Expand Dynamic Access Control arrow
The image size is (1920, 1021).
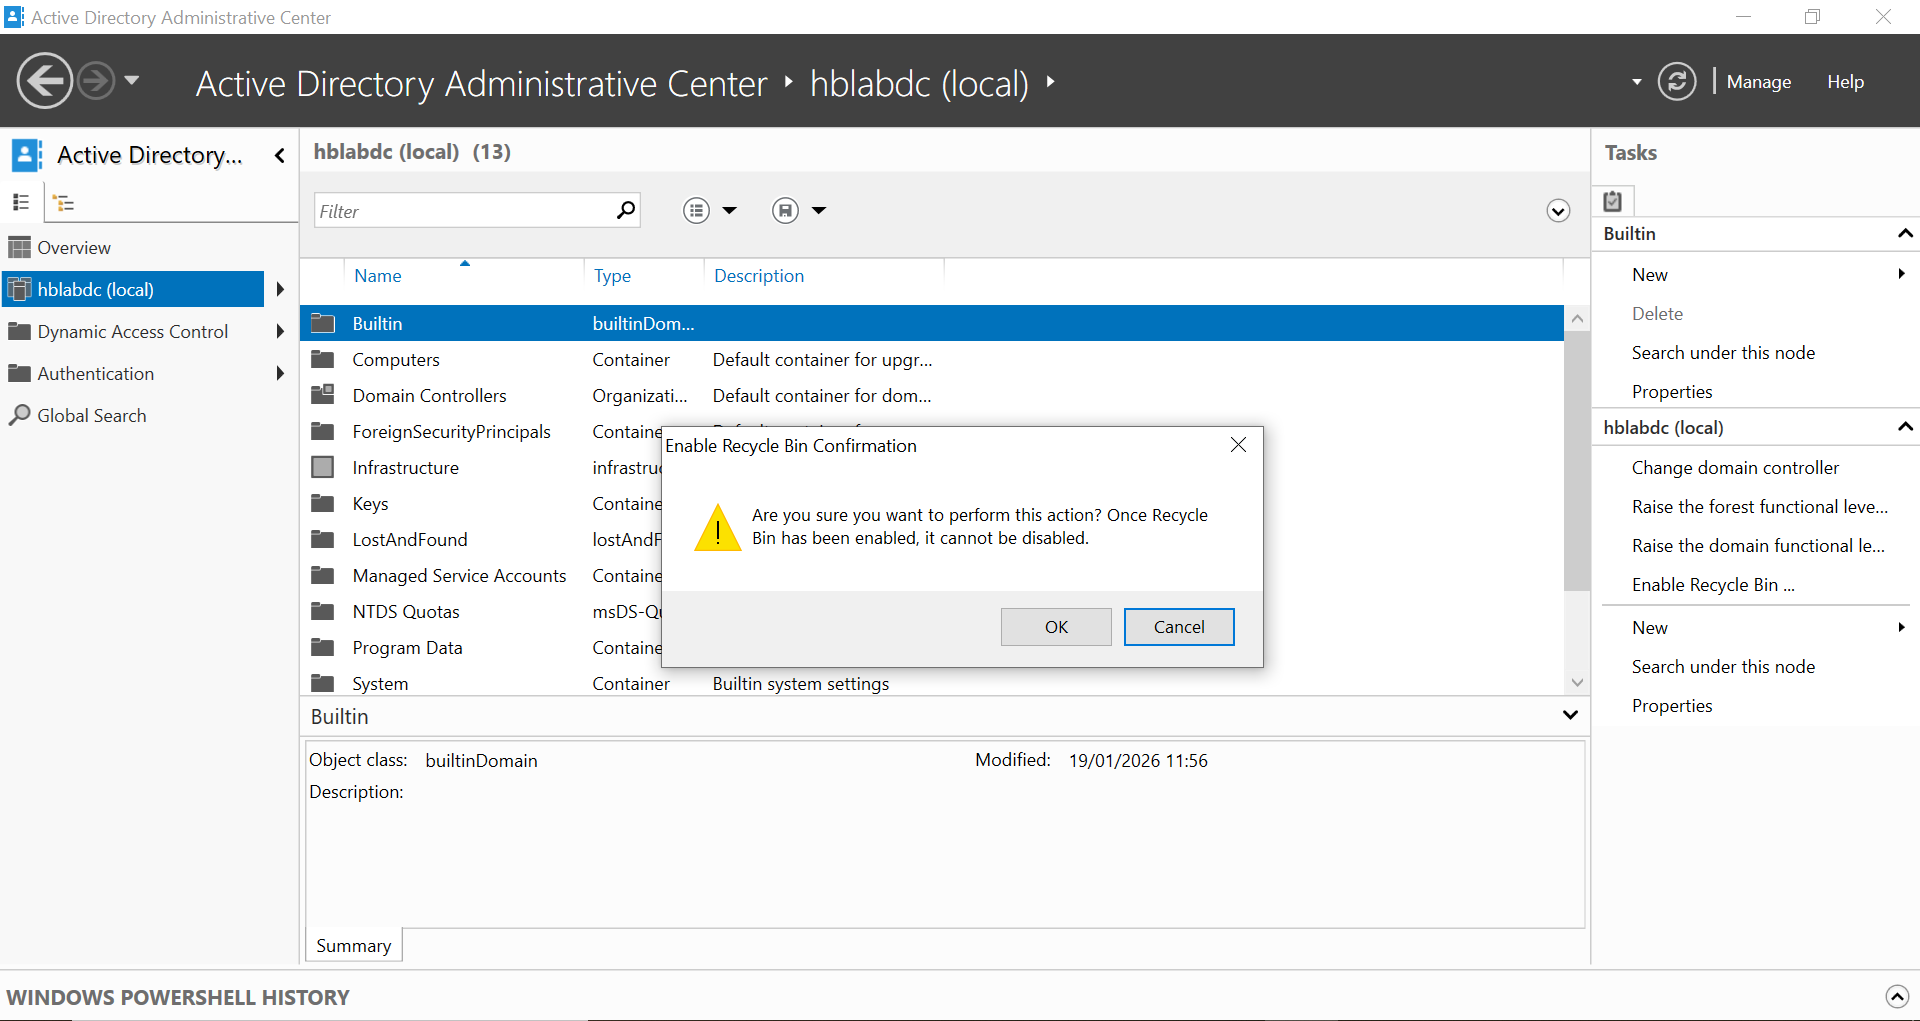[280, 331]
